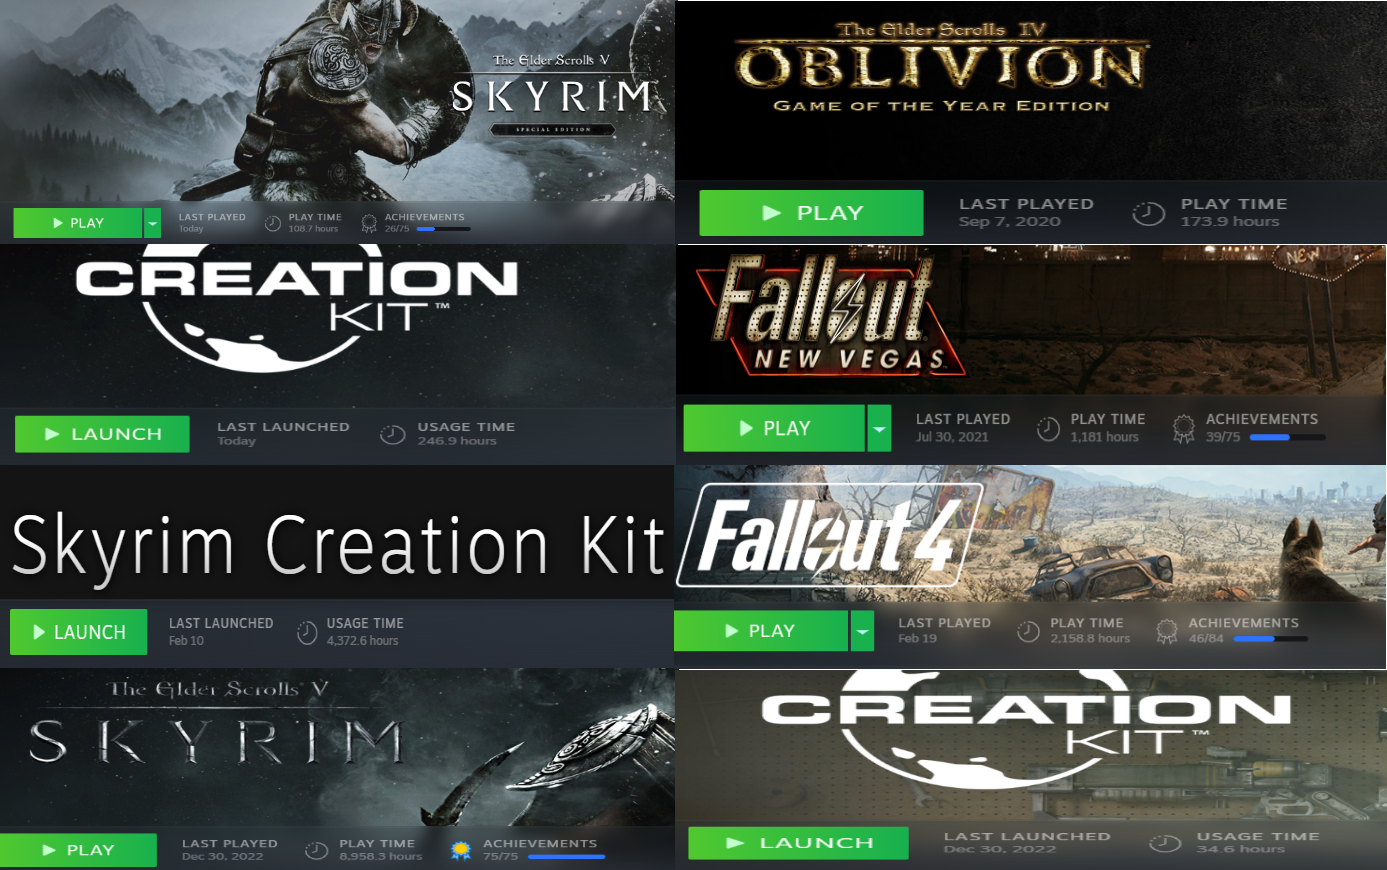The width and height of the screenshot is (1387, 870).
Task: Play Oblivion Game of the Year Edition
Action: pyautogui.click(x=811, y=213)
